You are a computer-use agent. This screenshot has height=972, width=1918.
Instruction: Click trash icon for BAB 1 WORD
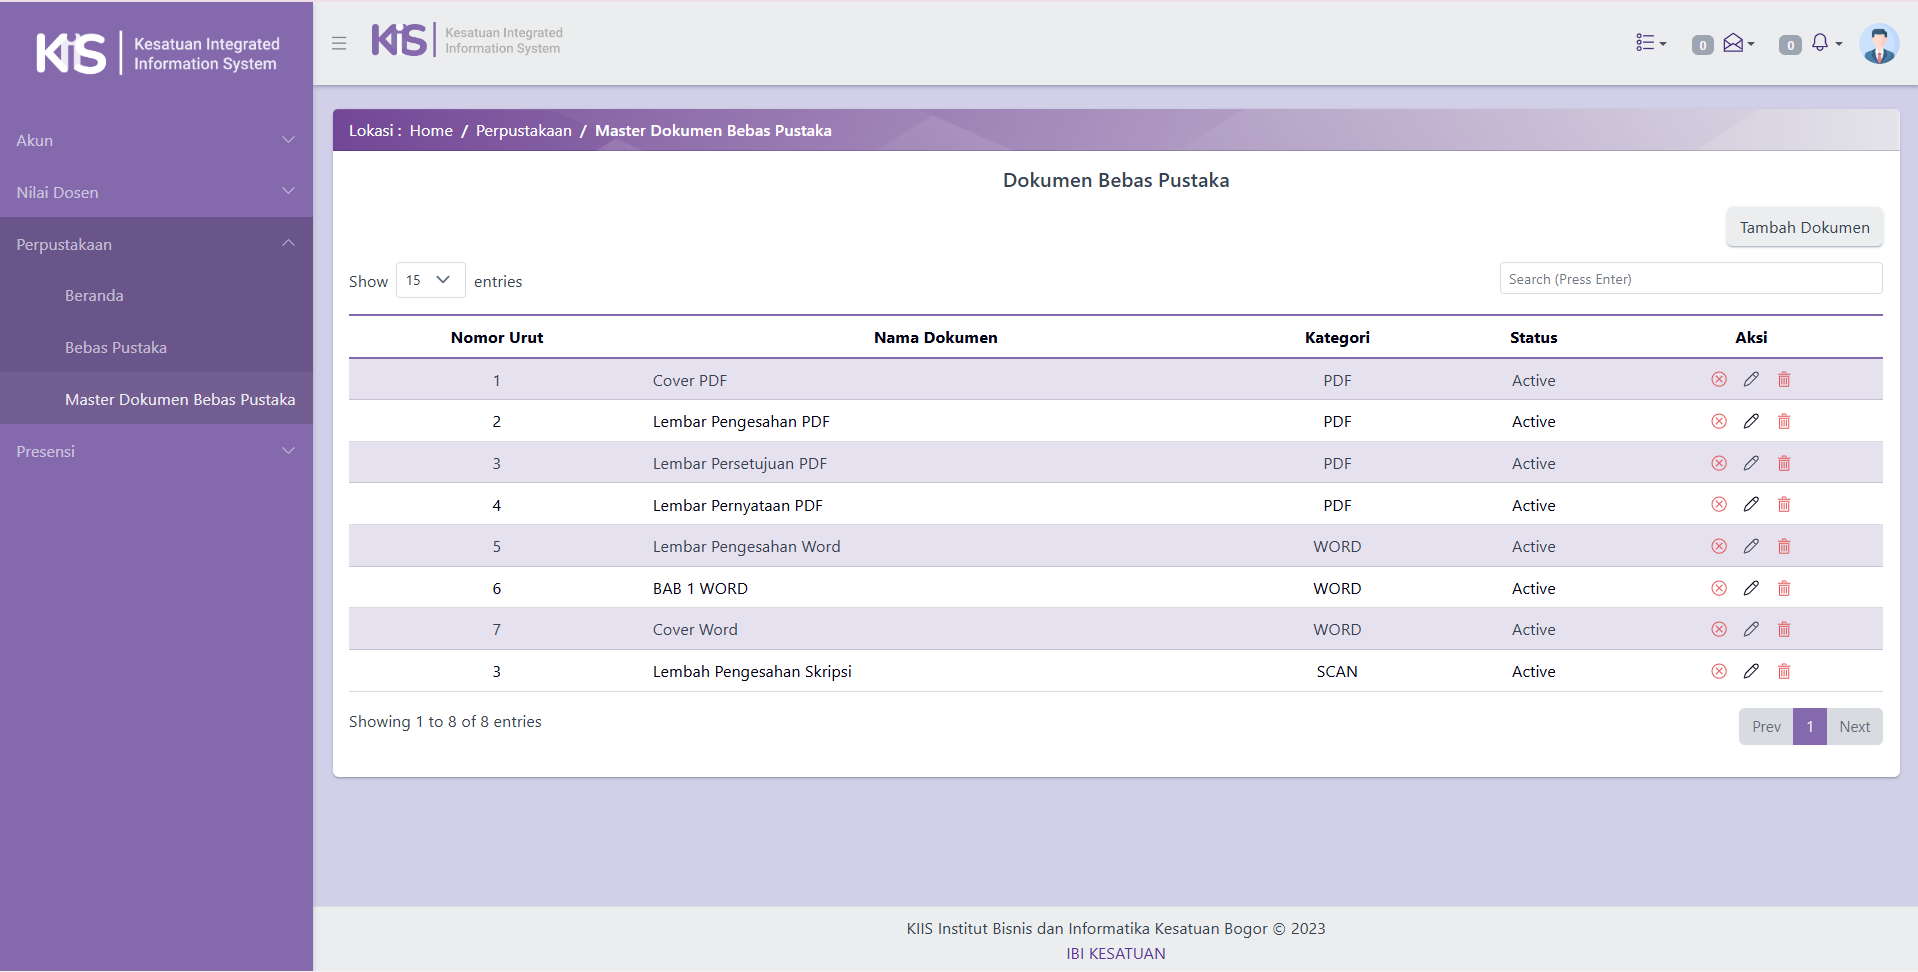click(x=1784, y=589)
